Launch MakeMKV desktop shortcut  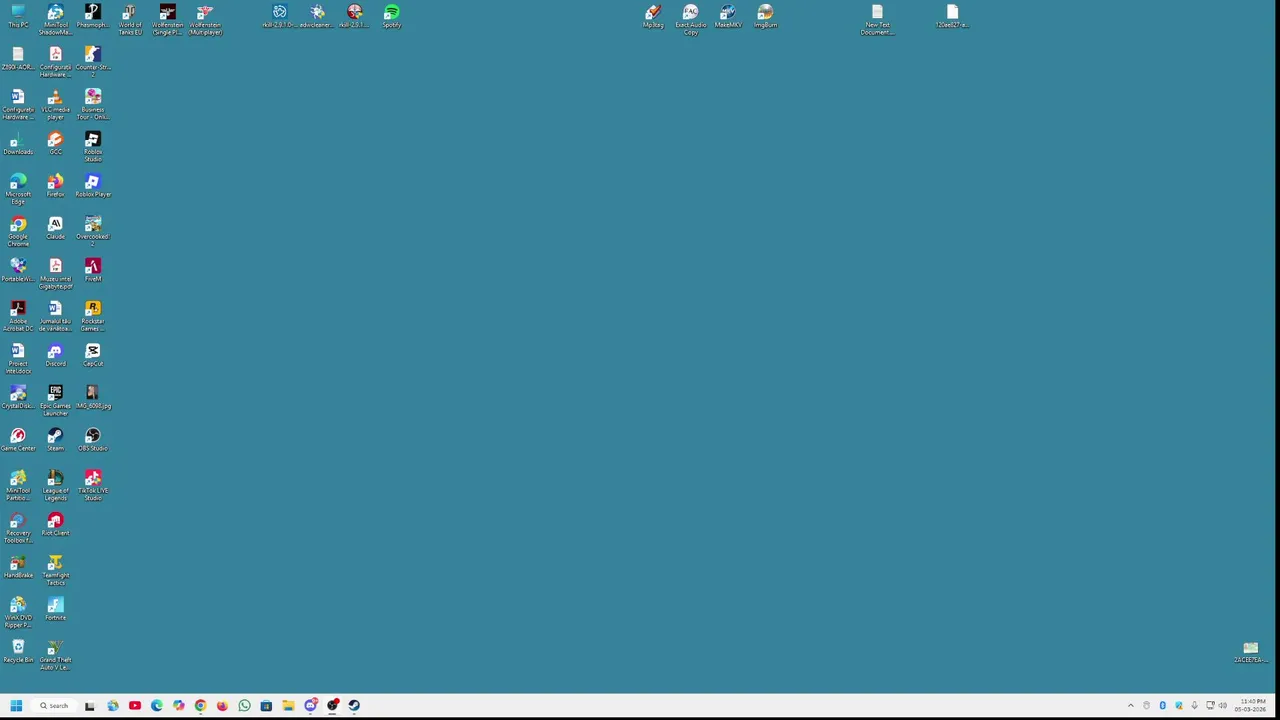728,17
